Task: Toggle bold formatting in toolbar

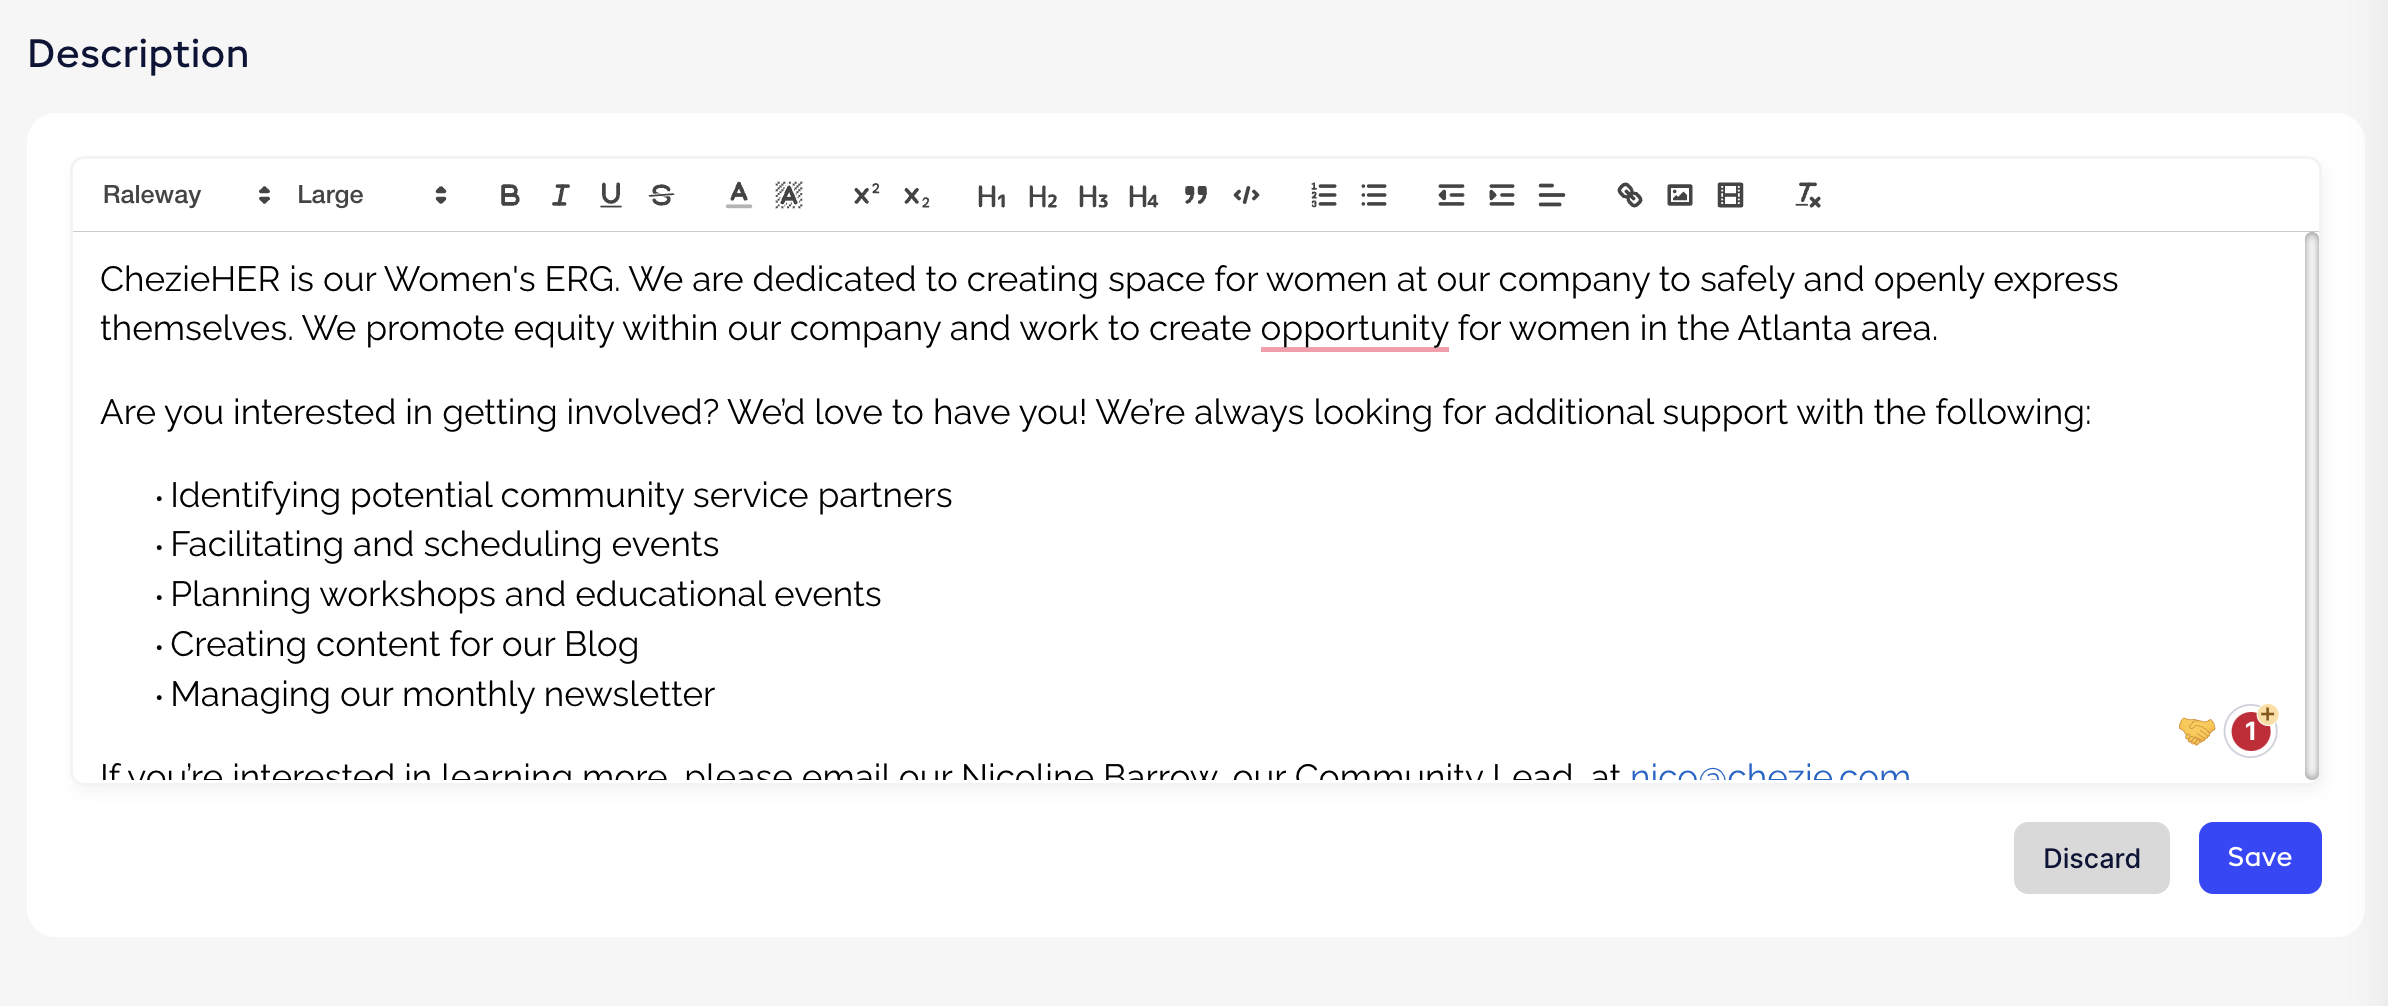Action: (509, 195)
